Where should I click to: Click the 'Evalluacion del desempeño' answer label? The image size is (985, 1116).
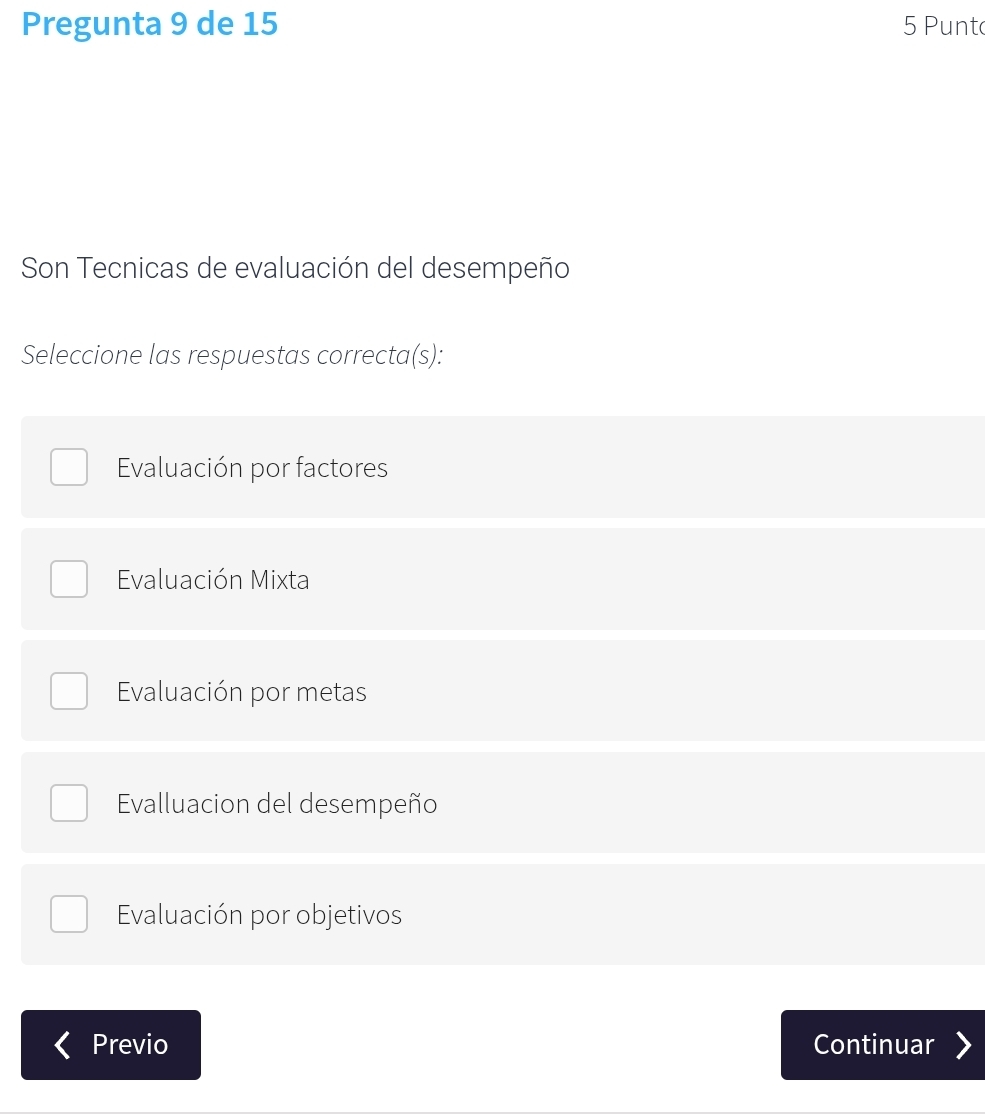pos(277,804)
